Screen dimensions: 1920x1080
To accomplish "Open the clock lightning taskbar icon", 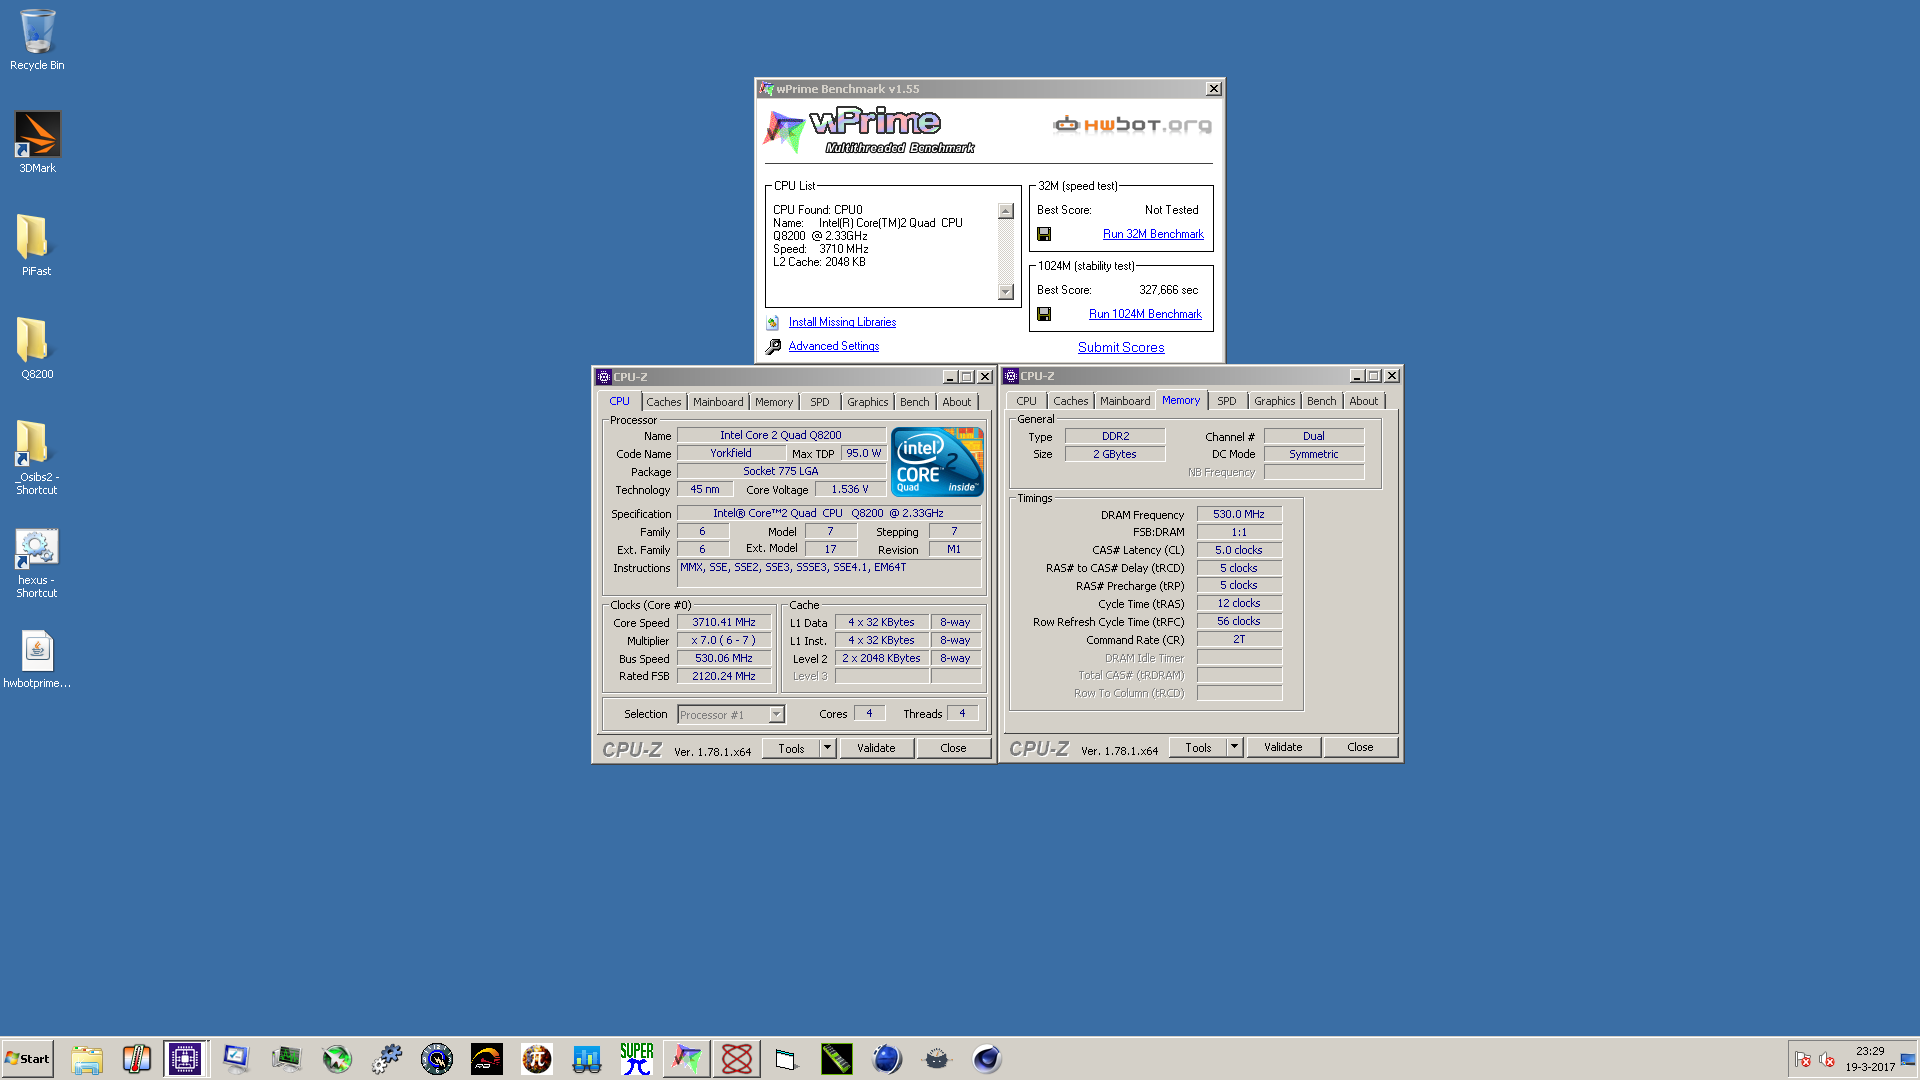I will pyautogui.click(x=436, y=1059).
